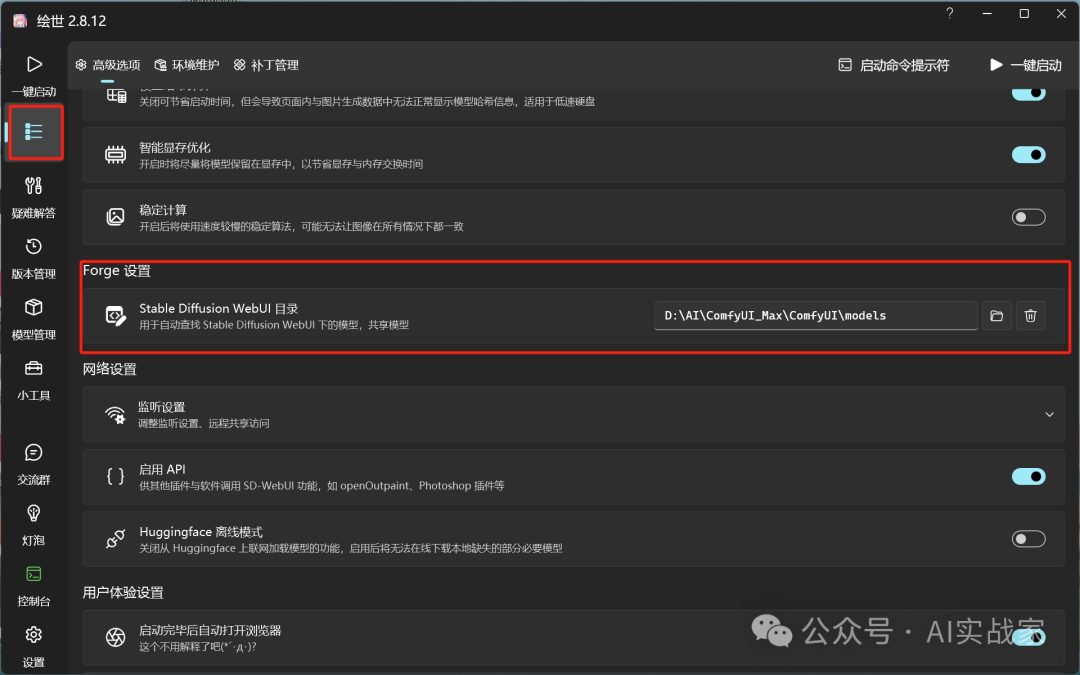Click the Huggingface 离线模式 plug icon
This screenshot has height=675, width=1080.
(115, 539)
